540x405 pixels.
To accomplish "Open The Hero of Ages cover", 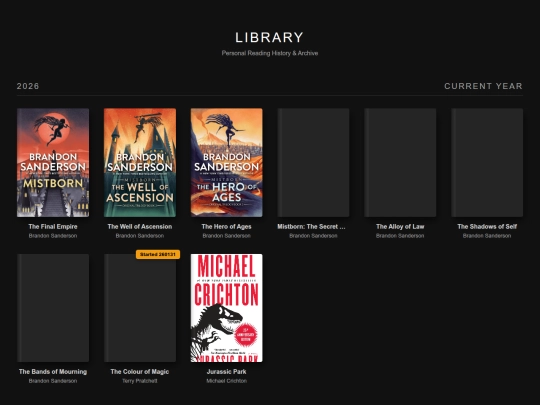I will 227,163.
